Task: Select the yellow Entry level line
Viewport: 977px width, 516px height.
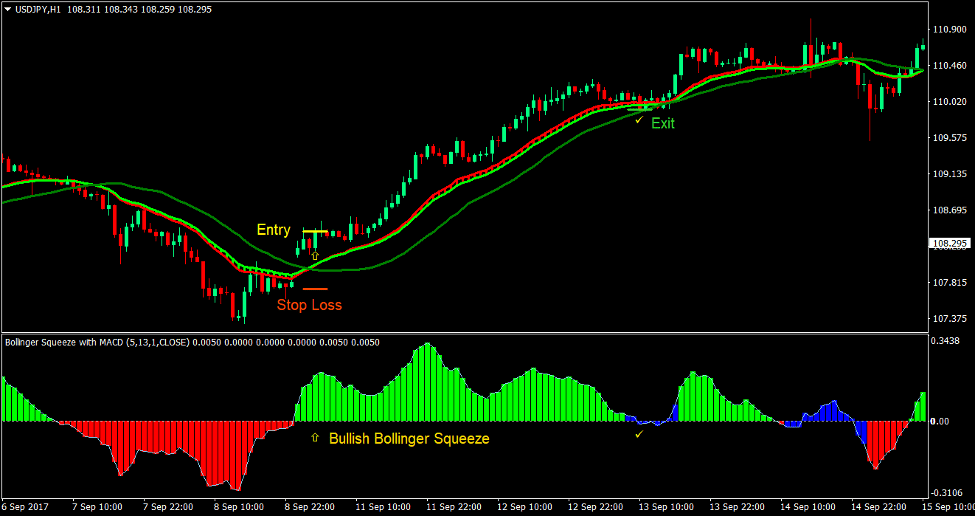Action: click(x=314, y=232)
